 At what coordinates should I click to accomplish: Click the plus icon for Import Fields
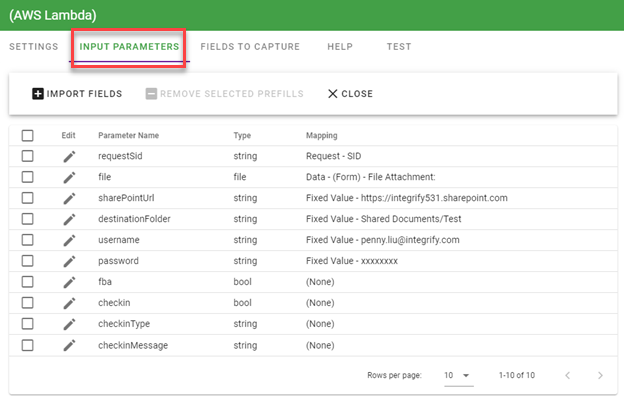(38, 94)
